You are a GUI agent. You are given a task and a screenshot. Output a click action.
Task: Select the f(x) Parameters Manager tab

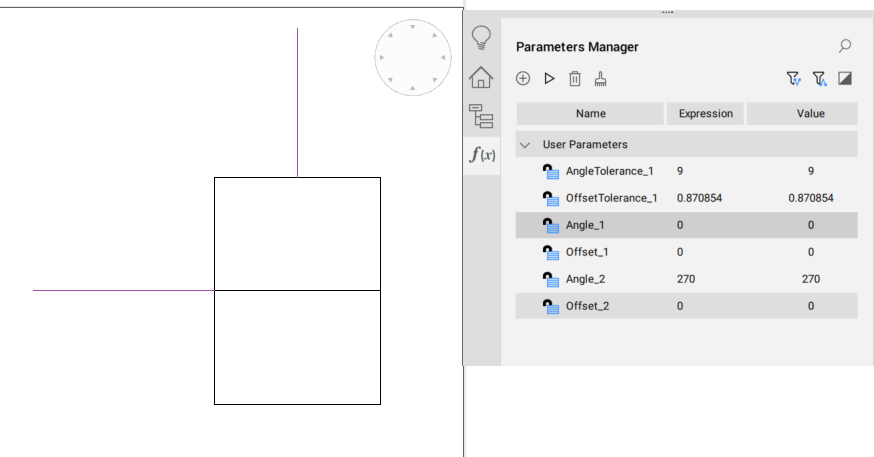point(482,155)
